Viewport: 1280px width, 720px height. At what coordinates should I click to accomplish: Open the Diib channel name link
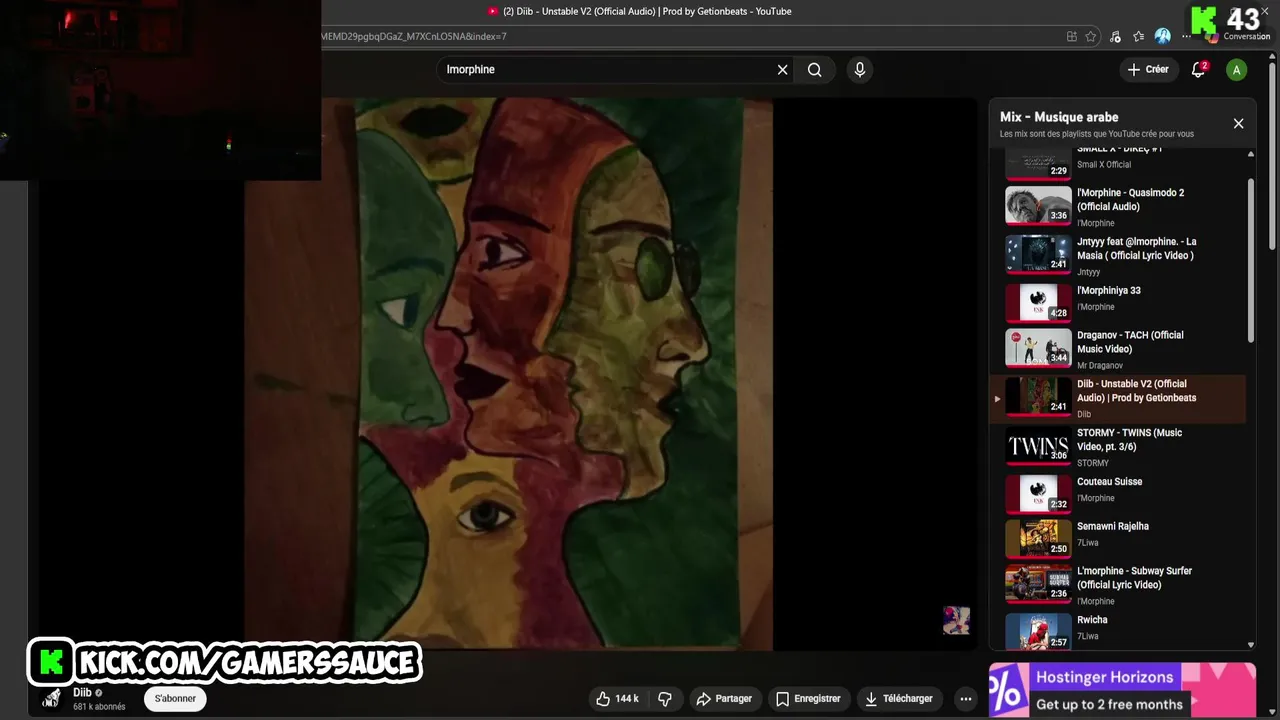[x=82, y=693]
